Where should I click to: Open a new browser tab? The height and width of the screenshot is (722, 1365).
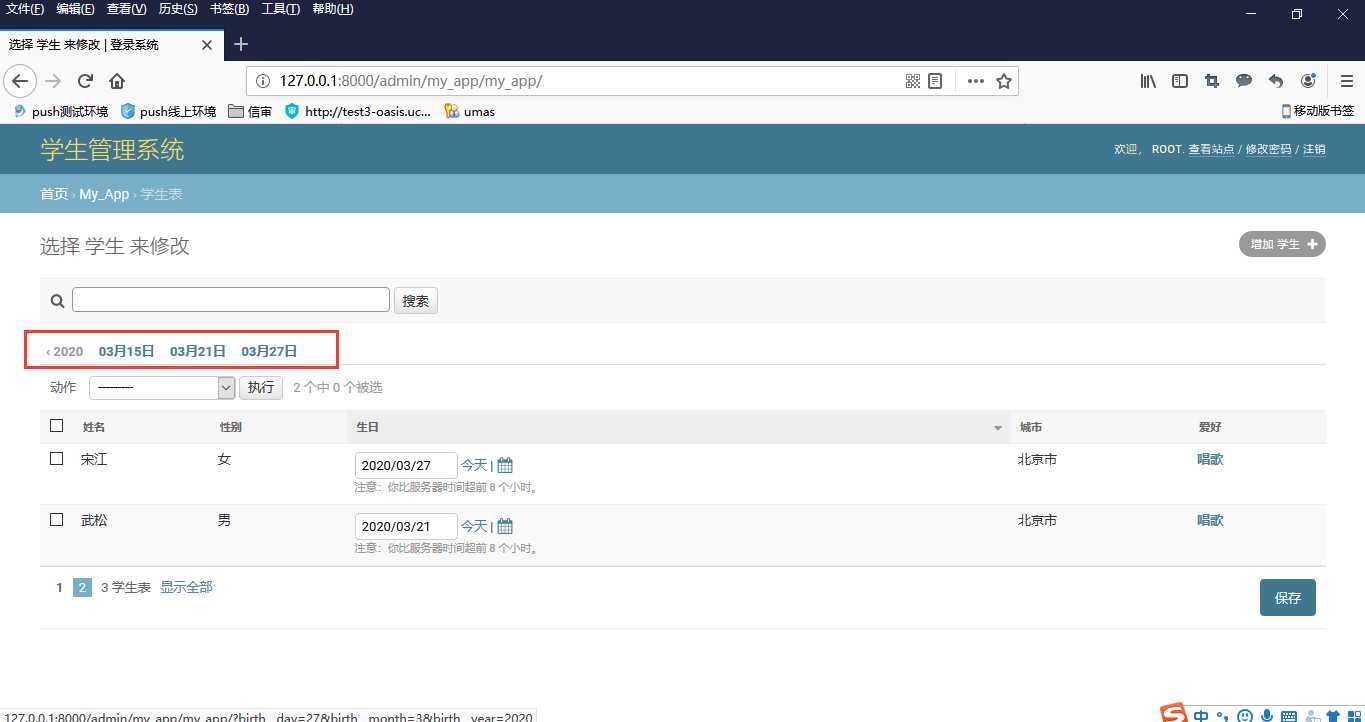[241, 44]
